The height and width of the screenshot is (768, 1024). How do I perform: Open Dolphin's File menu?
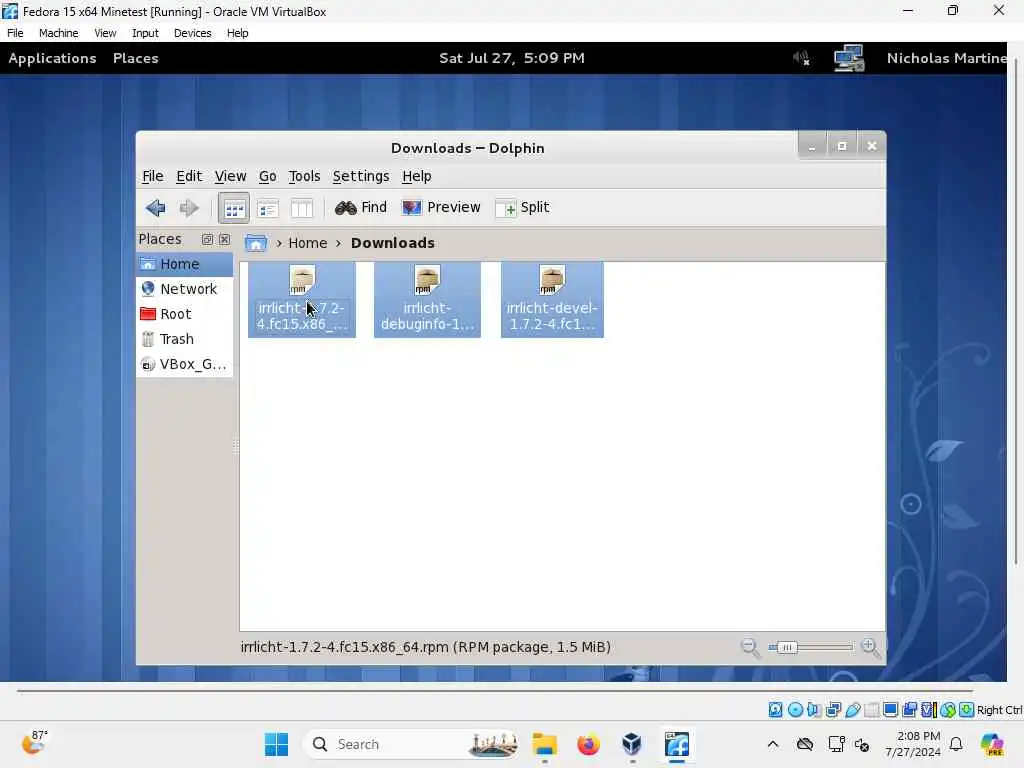pyautogui.click(x=153, y=176)
